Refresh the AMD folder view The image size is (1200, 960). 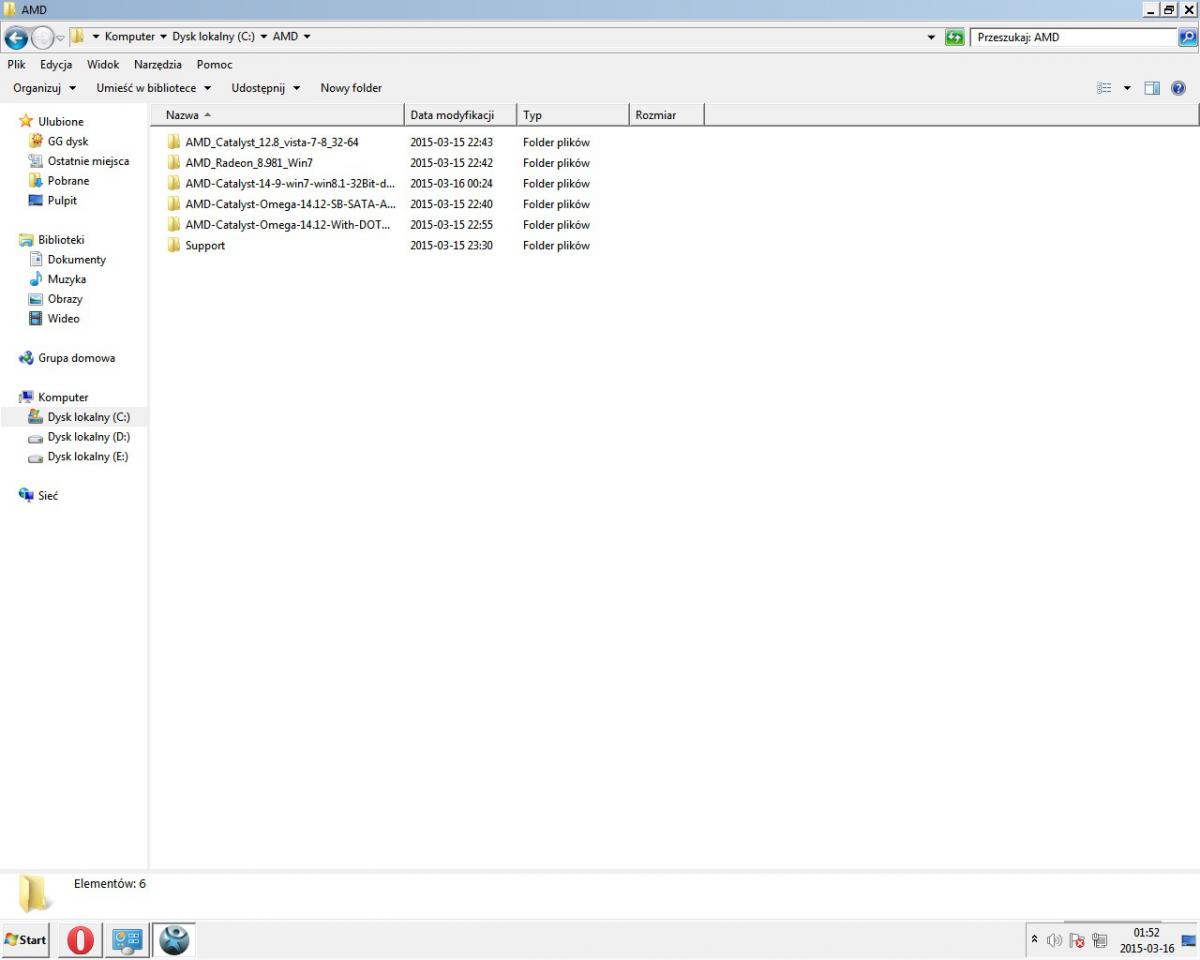tap(955, 37)
